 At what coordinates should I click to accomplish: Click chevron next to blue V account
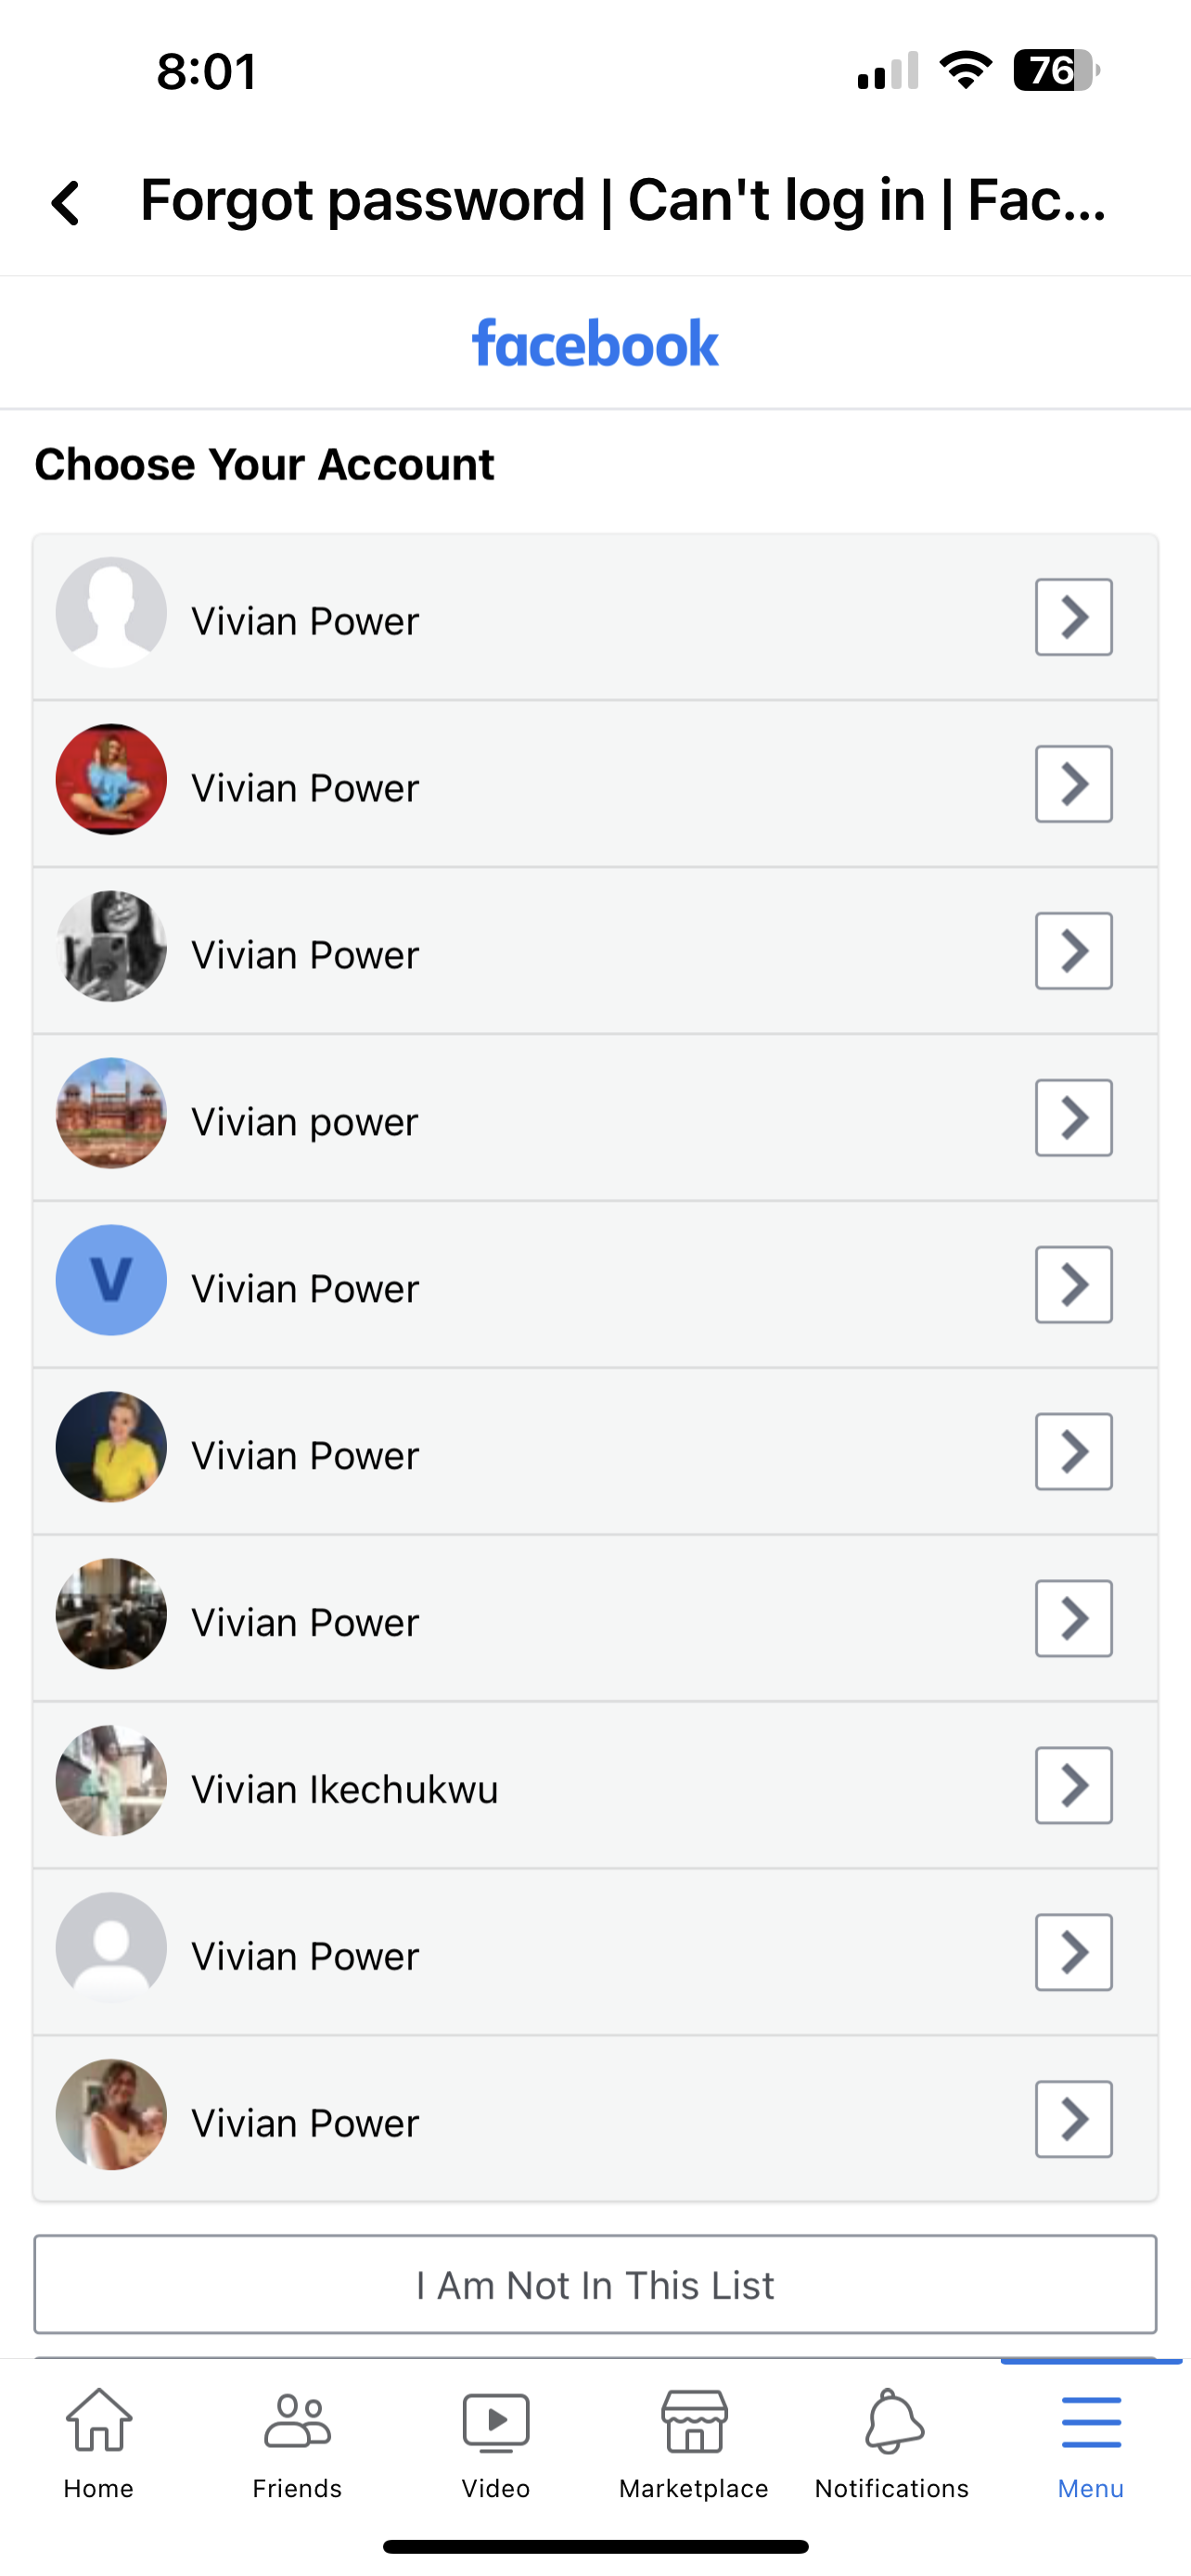point(1073,1285)
